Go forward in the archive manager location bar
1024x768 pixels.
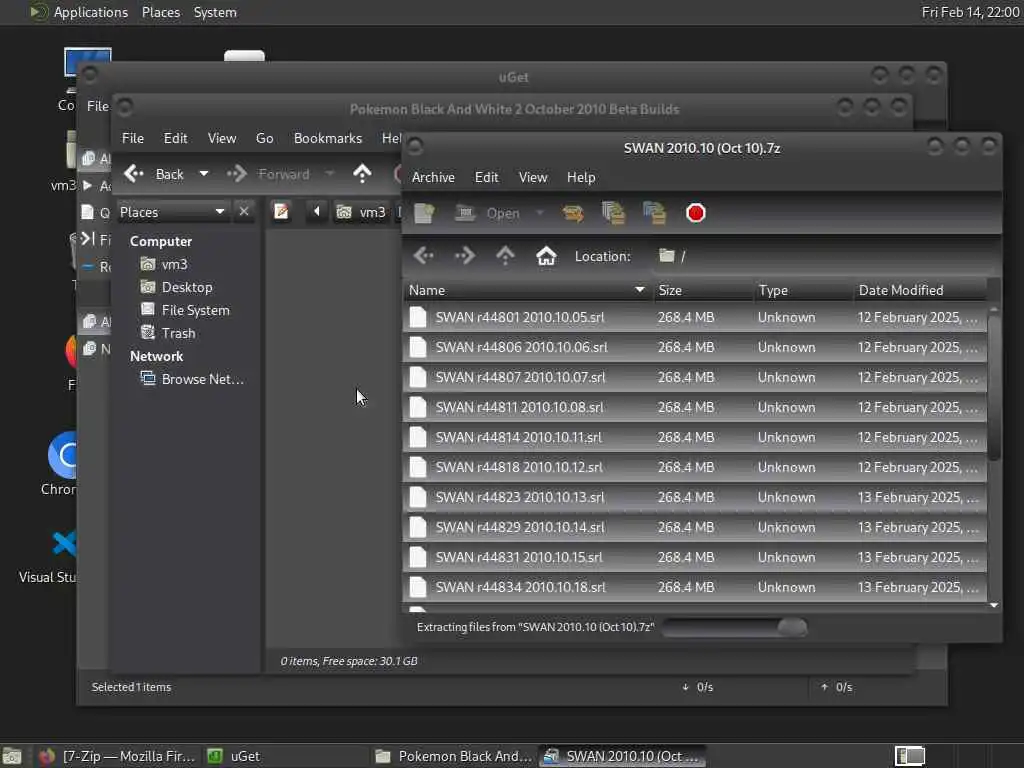coord(464,256)
